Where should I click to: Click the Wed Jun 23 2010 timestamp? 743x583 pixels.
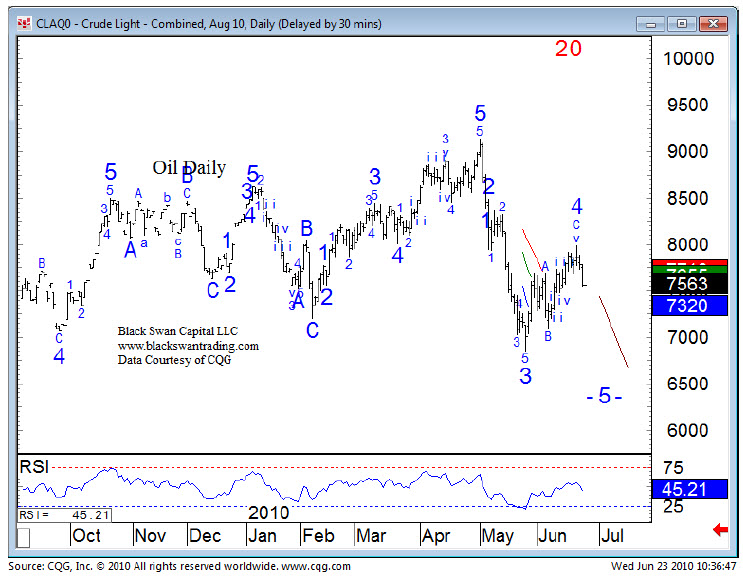(x=673, y=566)
